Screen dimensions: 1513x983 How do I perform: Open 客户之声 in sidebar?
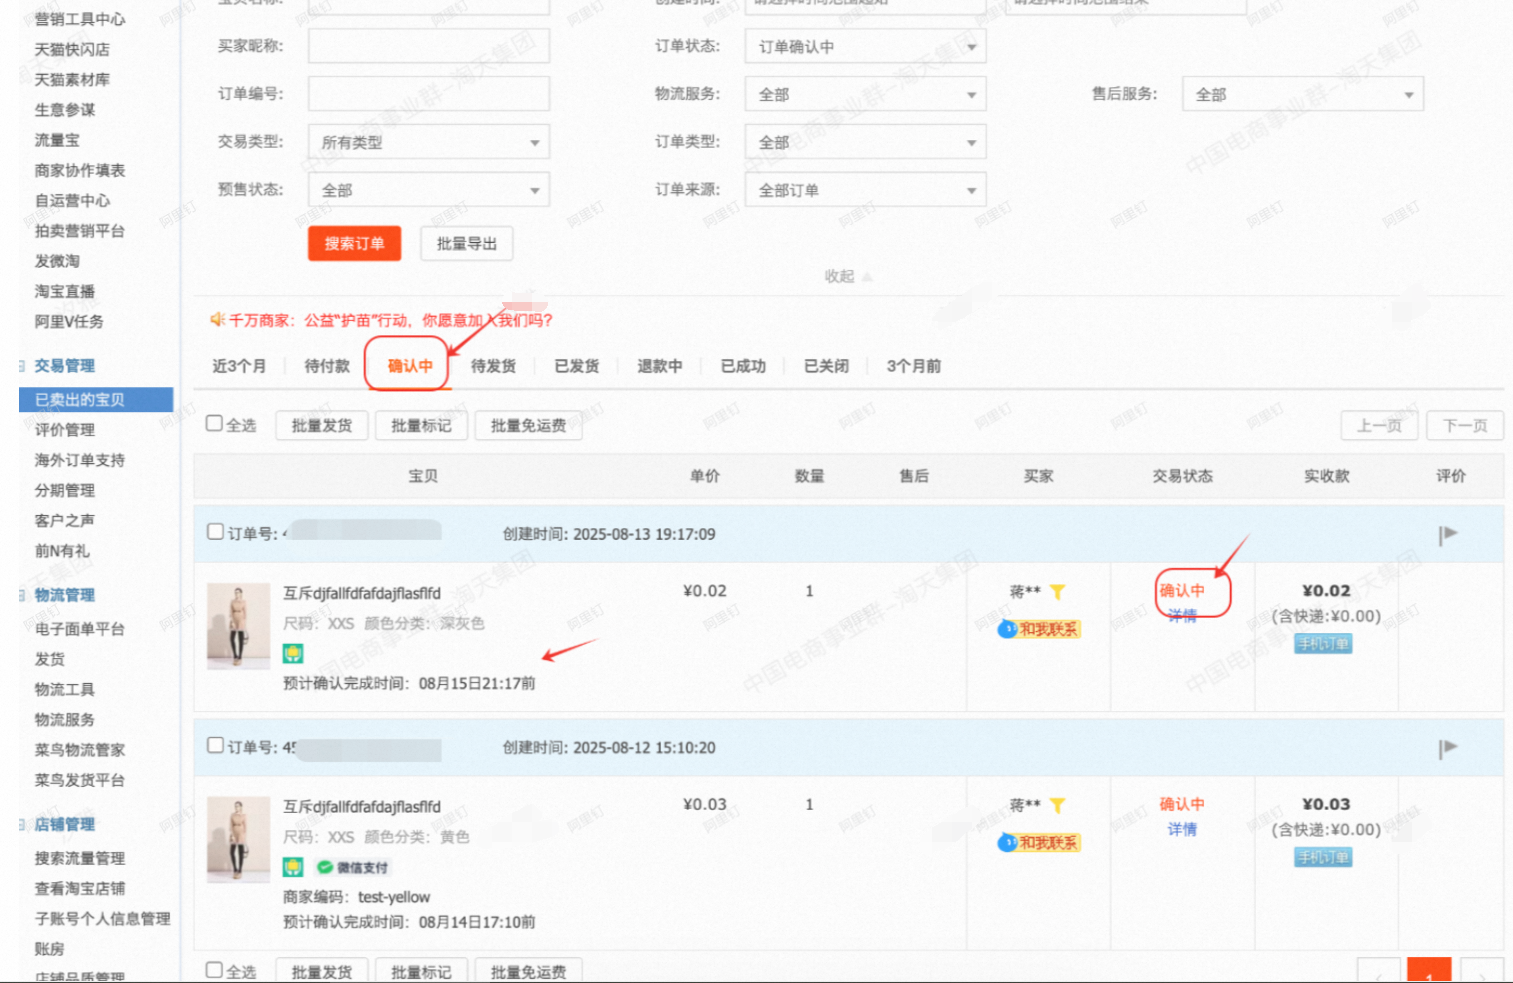click(x=65, y=520)
